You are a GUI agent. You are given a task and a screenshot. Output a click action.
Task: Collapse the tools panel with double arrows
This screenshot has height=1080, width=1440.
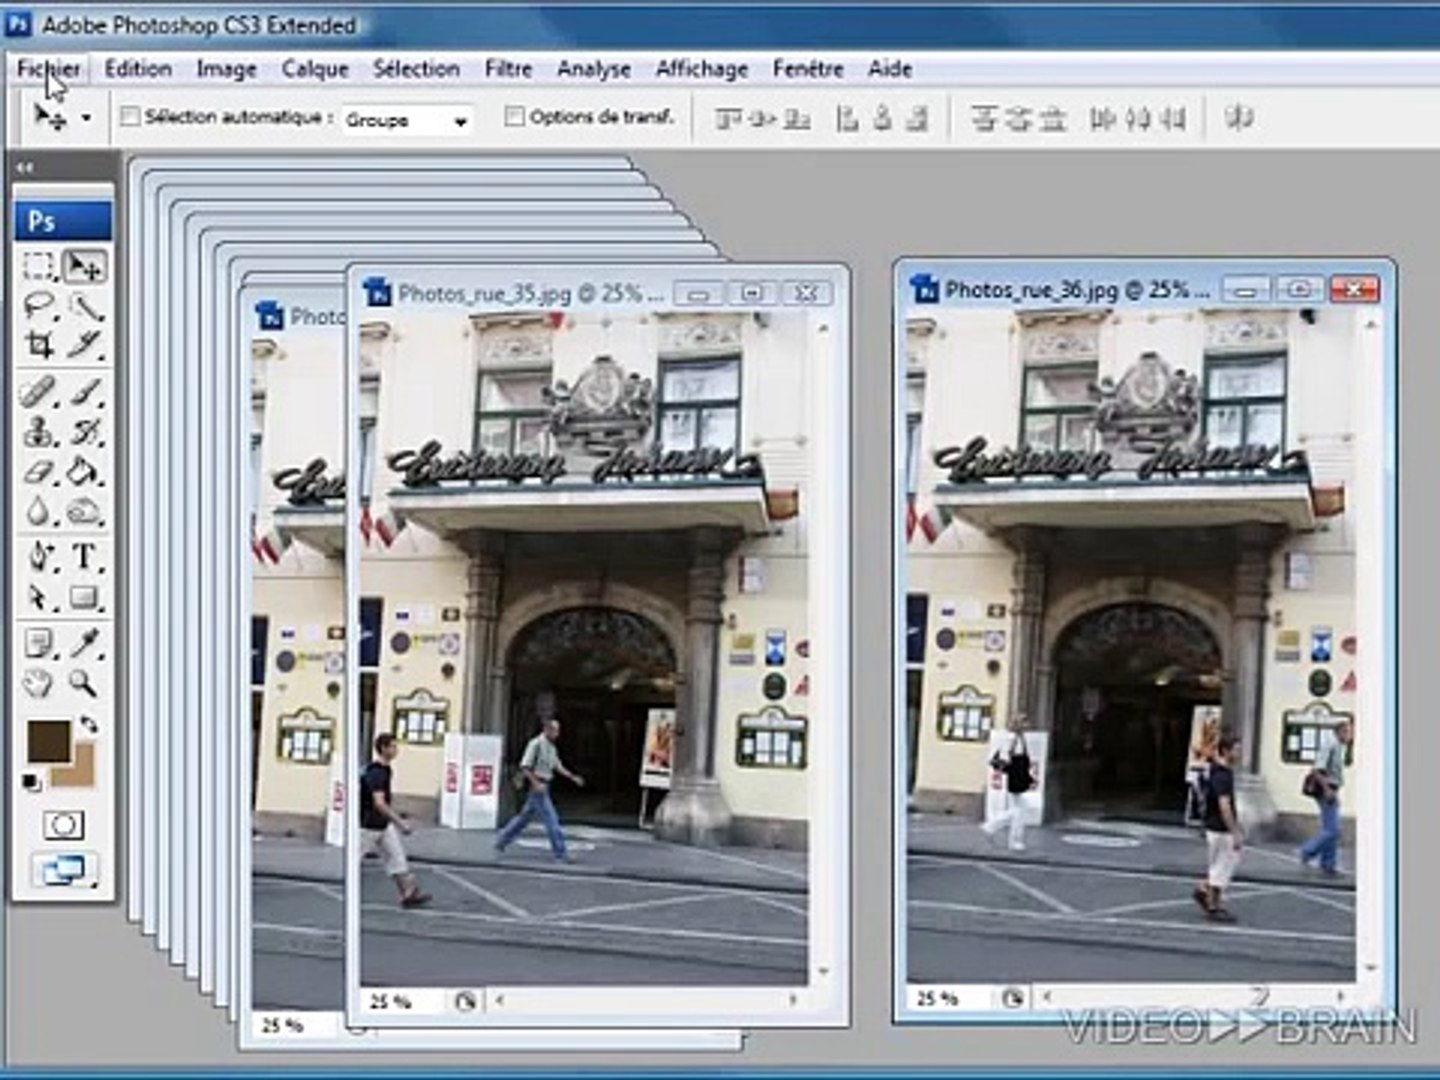pos(25,167)
